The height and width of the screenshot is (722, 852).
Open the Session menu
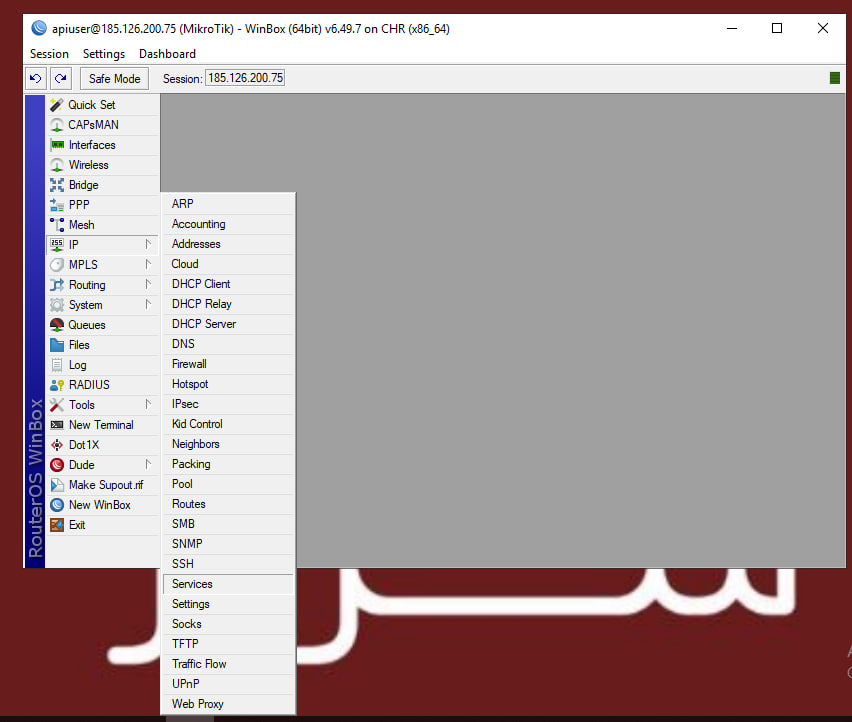pyautogui.click(x=49, y=54)
